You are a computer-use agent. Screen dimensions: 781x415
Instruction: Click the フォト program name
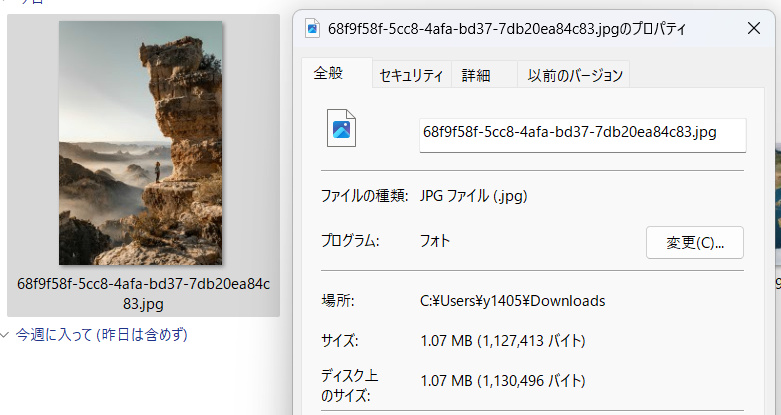(x=436, y=241)
